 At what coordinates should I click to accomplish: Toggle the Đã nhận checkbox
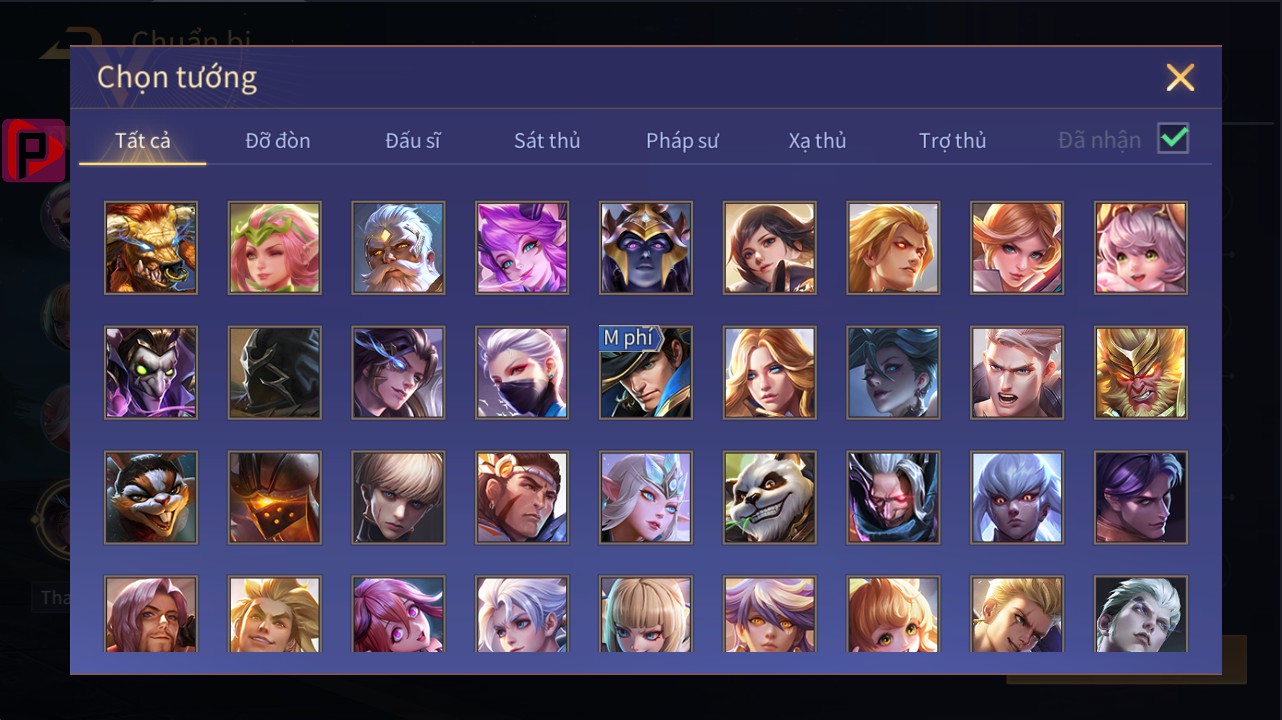coord(1173,139)
